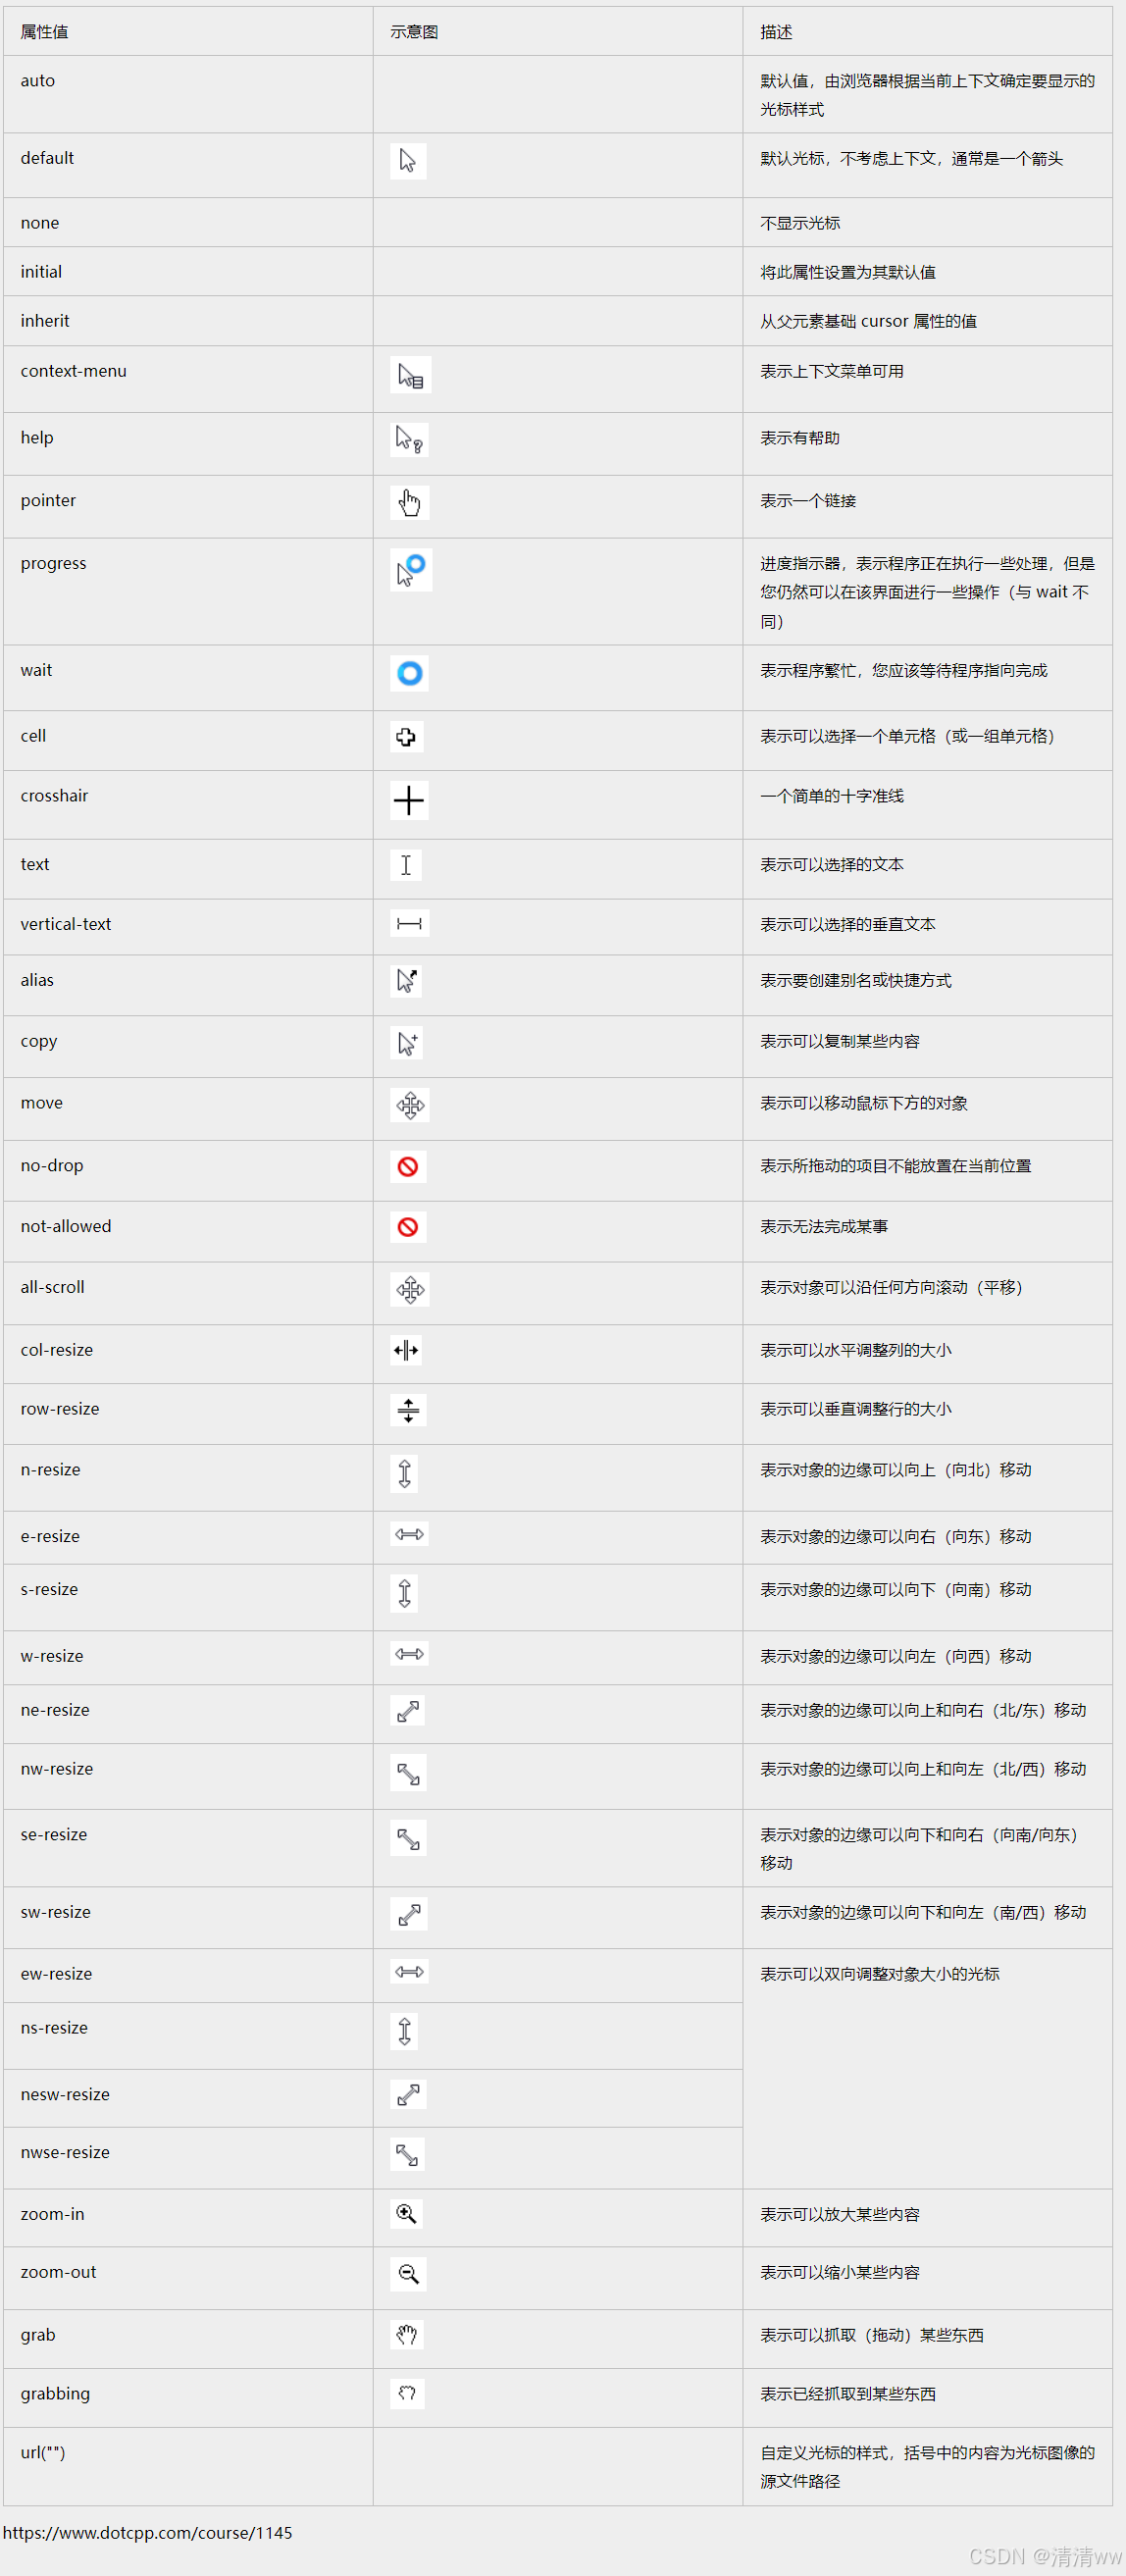This screenshot has height=2576, width=1126.
Task: Click the alias cursor icon
Action: (x=406, y=981)
